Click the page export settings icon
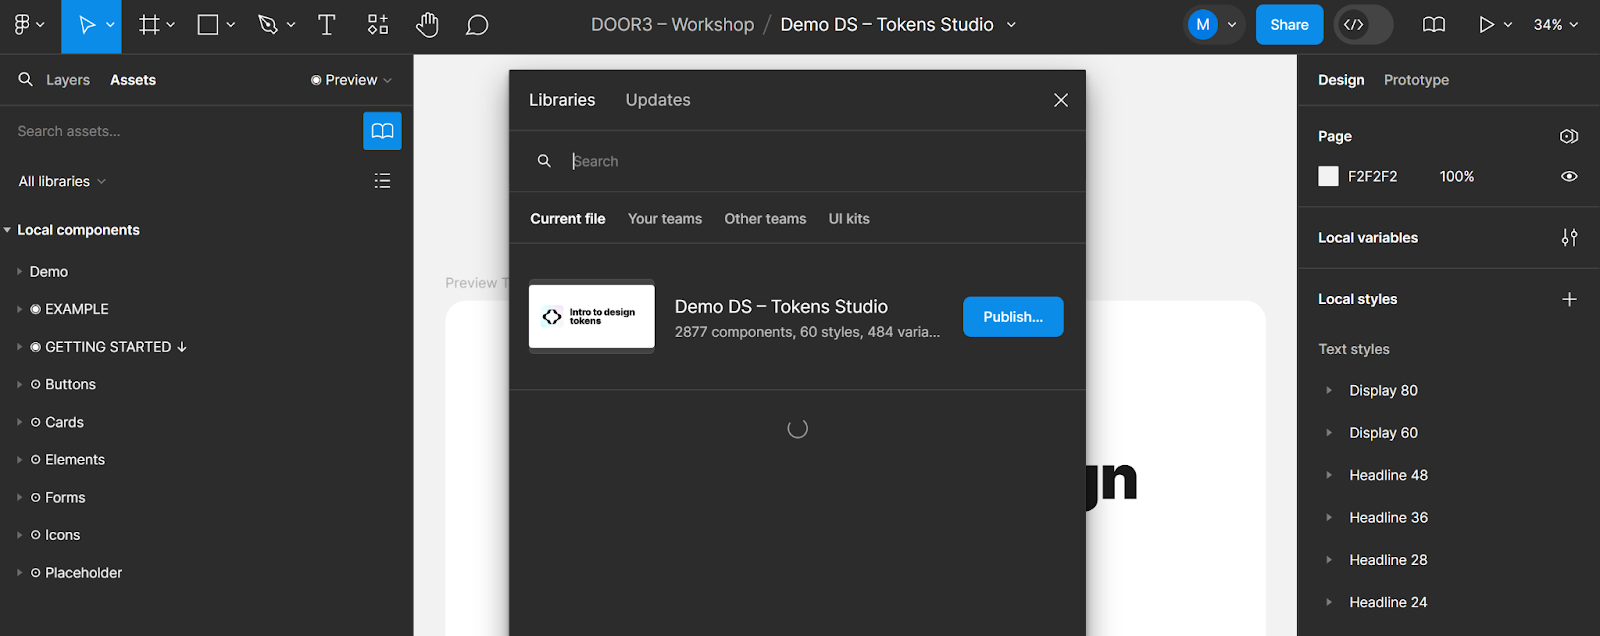Screen dimensions: 1600x636 [x=1569, y=136]
